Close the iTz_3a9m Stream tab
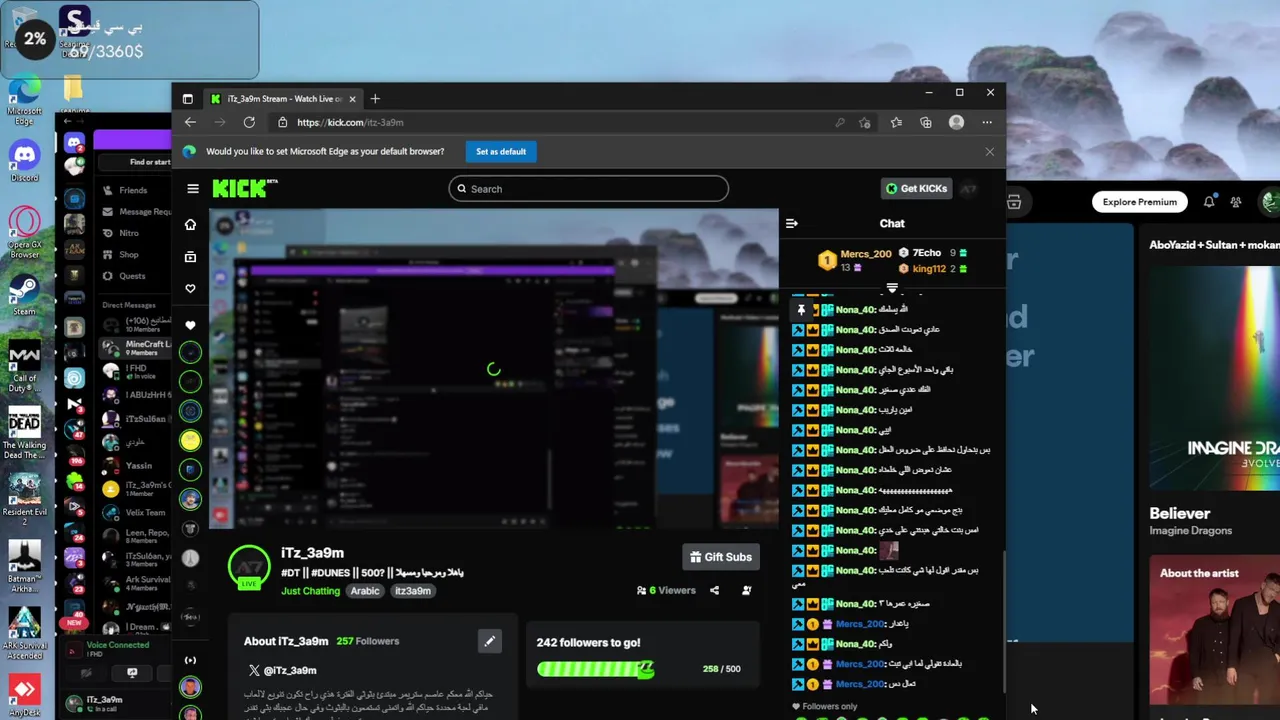 353,99
